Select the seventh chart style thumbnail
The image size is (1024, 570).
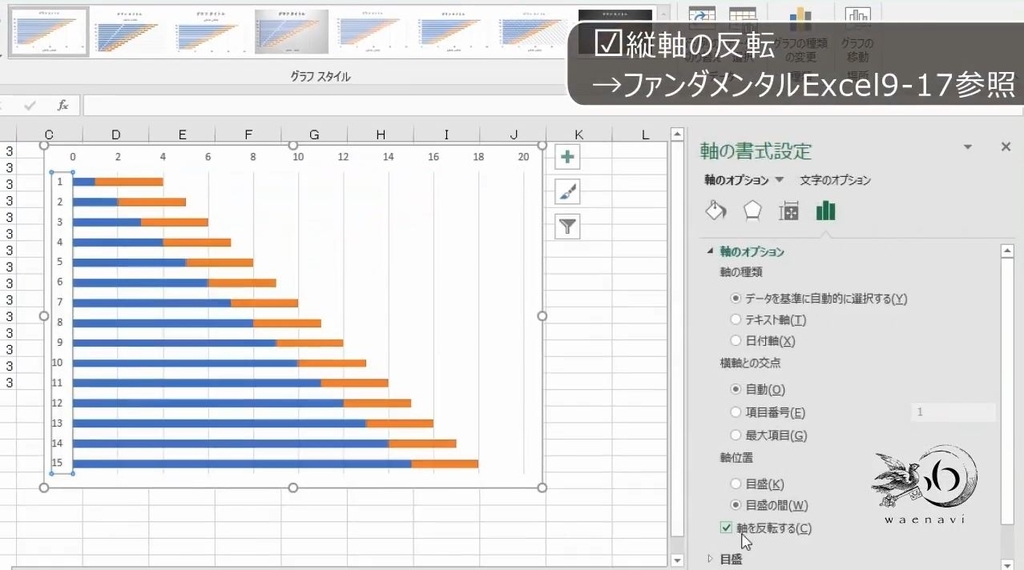point(534,31)
